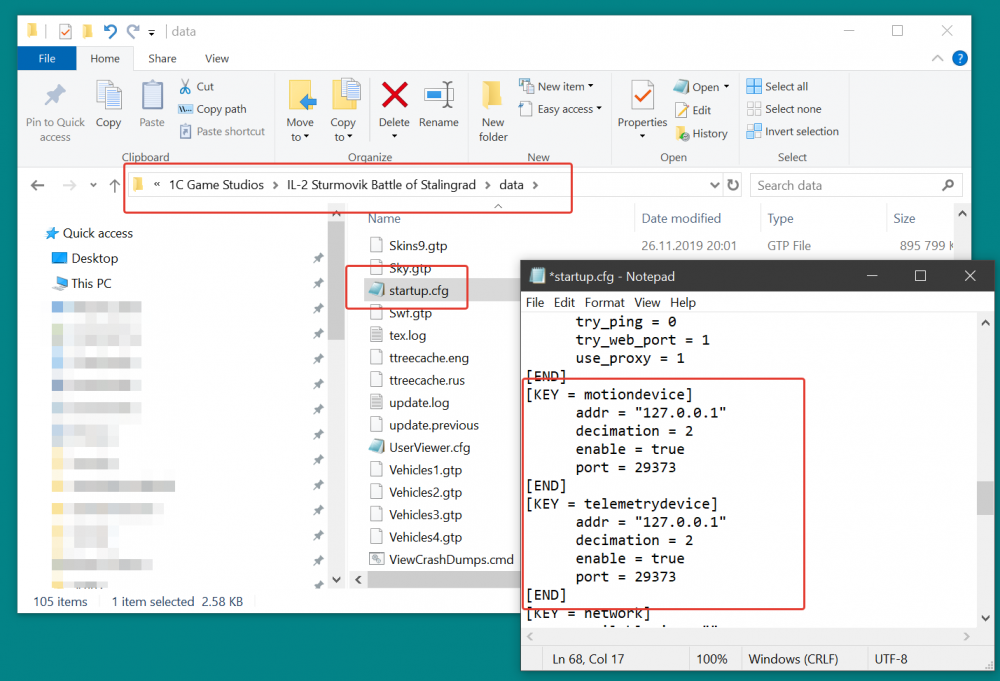The width and height of the screenshot is (1000, 681).
Task: Open Customize Quick Access Toolbar dropdown
Action: [152, 32]
